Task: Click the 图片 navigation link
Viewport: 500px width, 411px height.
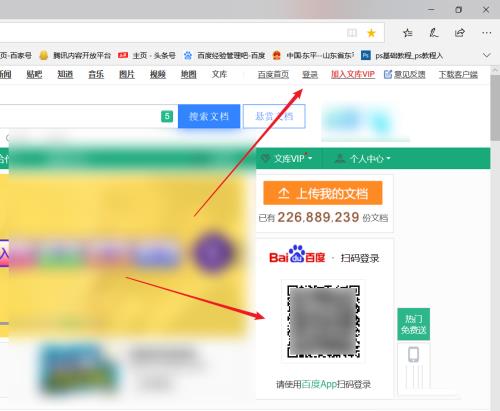Action: click(127, 74)
